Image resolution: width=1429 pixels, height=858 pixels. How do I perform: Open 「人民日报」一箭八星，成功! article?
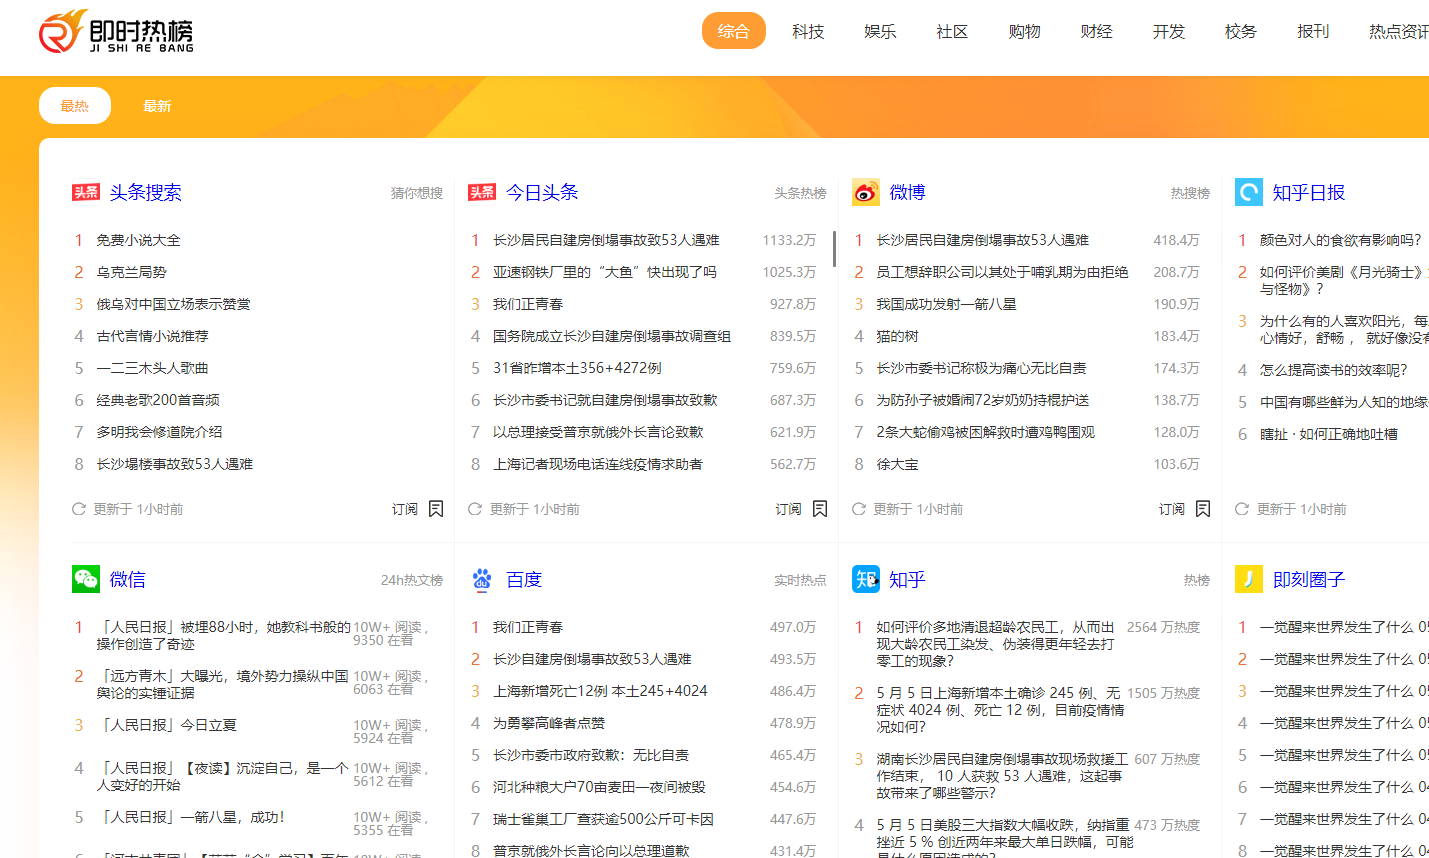point(190,817)
